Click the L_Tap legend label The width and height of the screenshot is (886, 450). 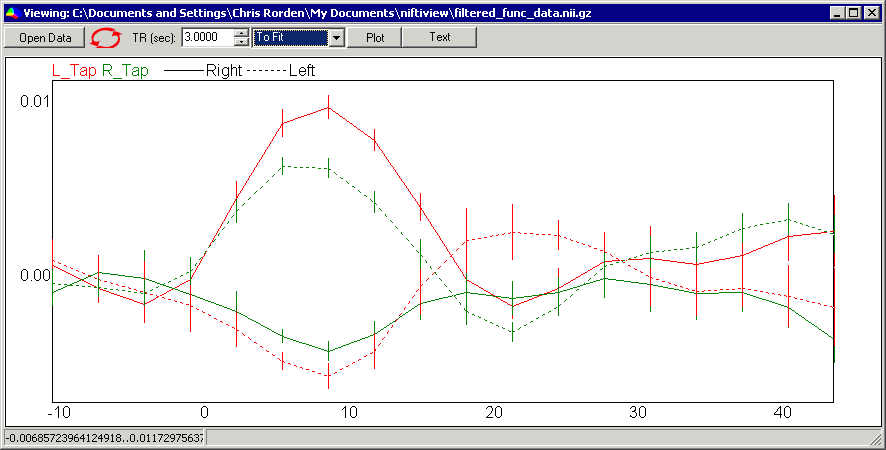point(74,71)
